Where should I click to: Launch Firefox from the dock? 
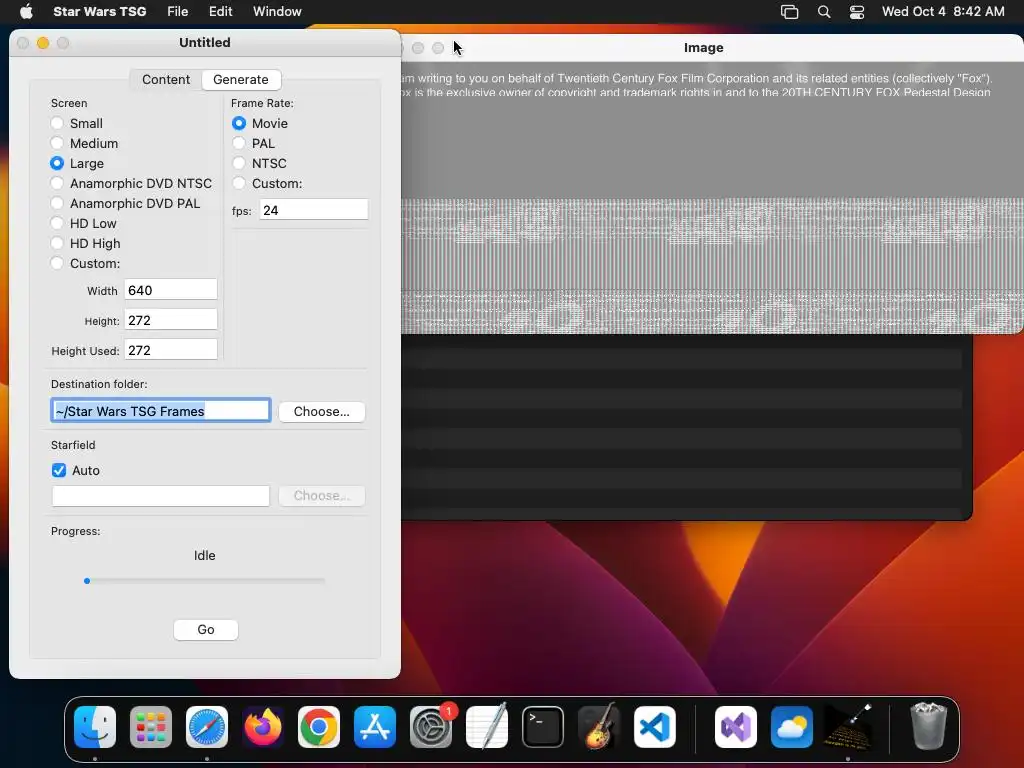263,727
